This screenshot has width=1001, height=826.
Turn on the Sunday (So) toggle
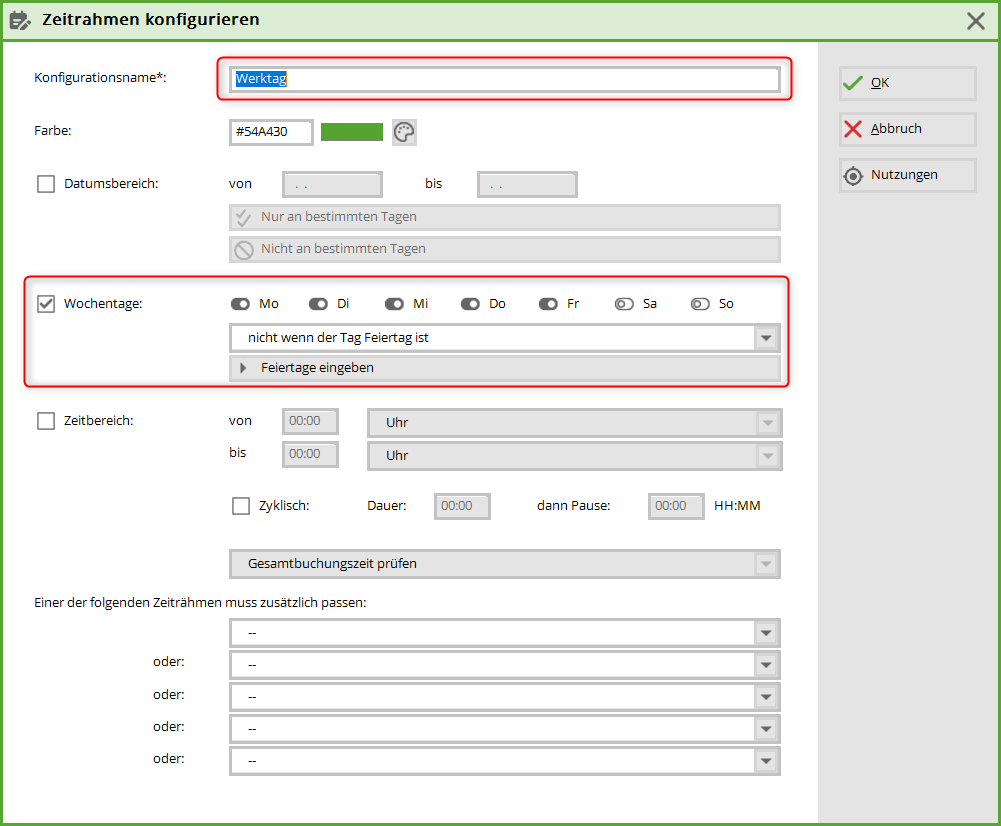(700, 304)
